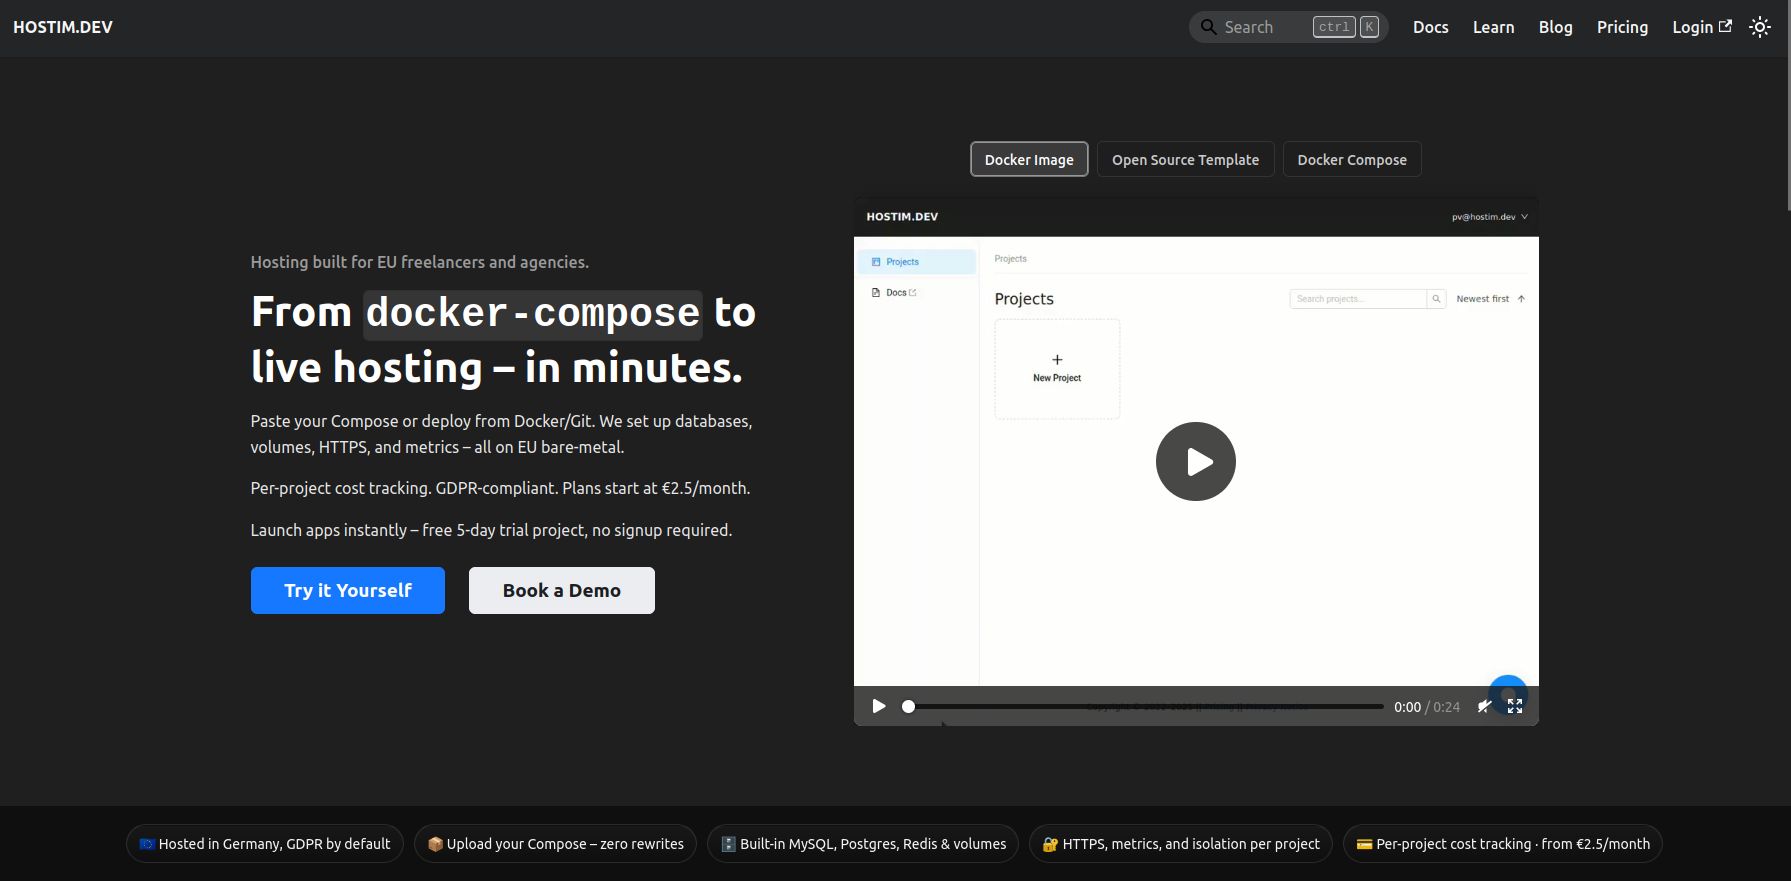Click the video progress seek bar
Image resolution: width=1791 pixels, height=881 pixels.
click(1145, 707)
